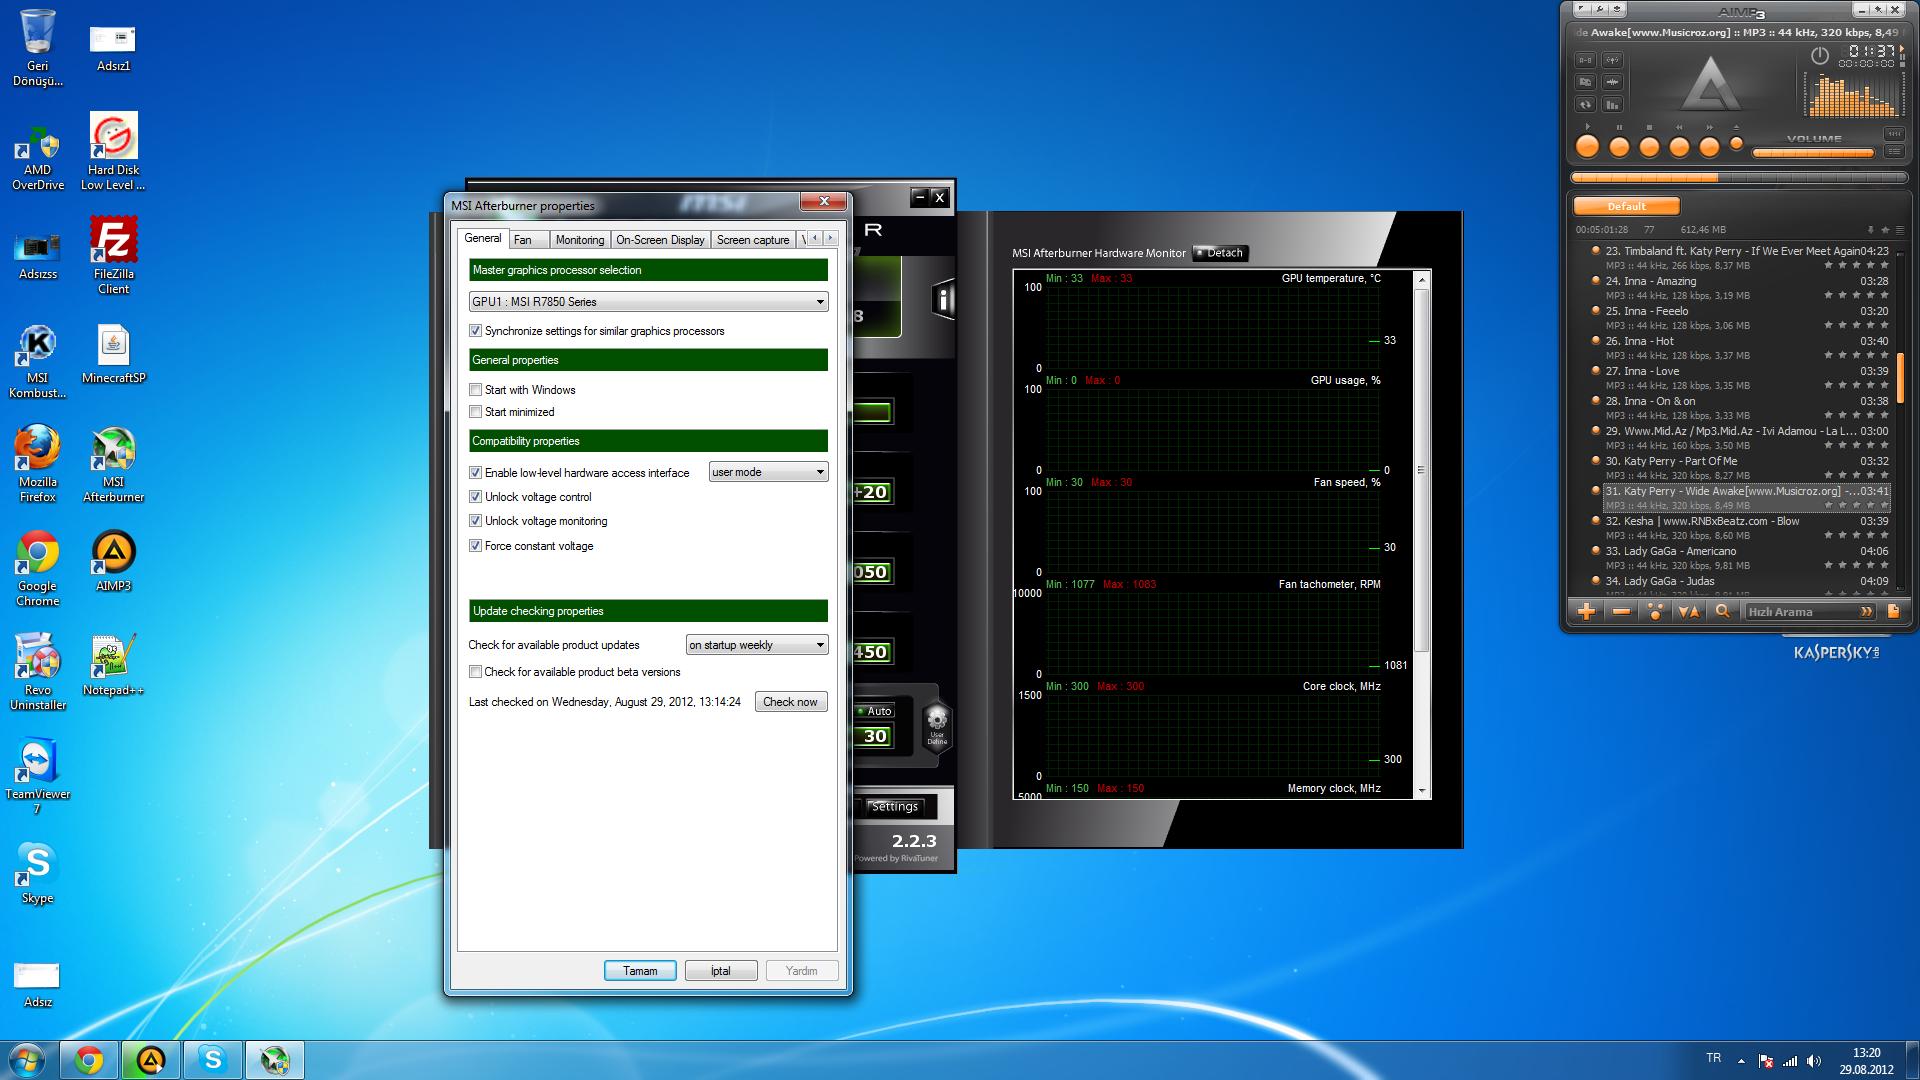Open the Screen capture tab
This screenshot has height=1080, width=1920.
(x=753, y=240)
